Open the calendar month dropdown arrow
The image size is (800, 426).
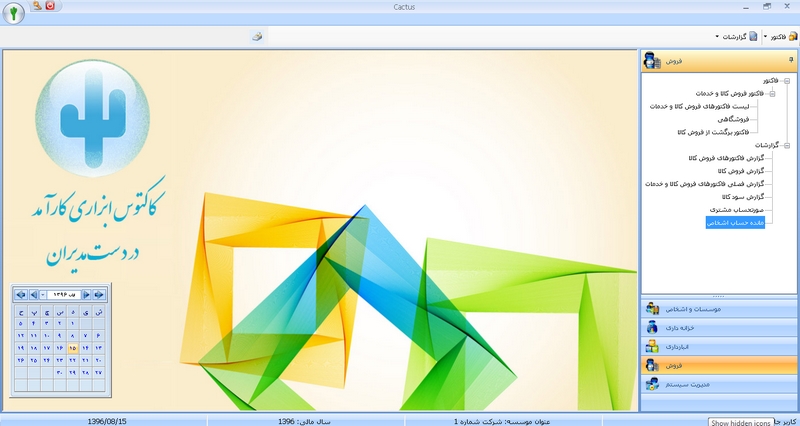pyautogui.click(x=43, y=294)
